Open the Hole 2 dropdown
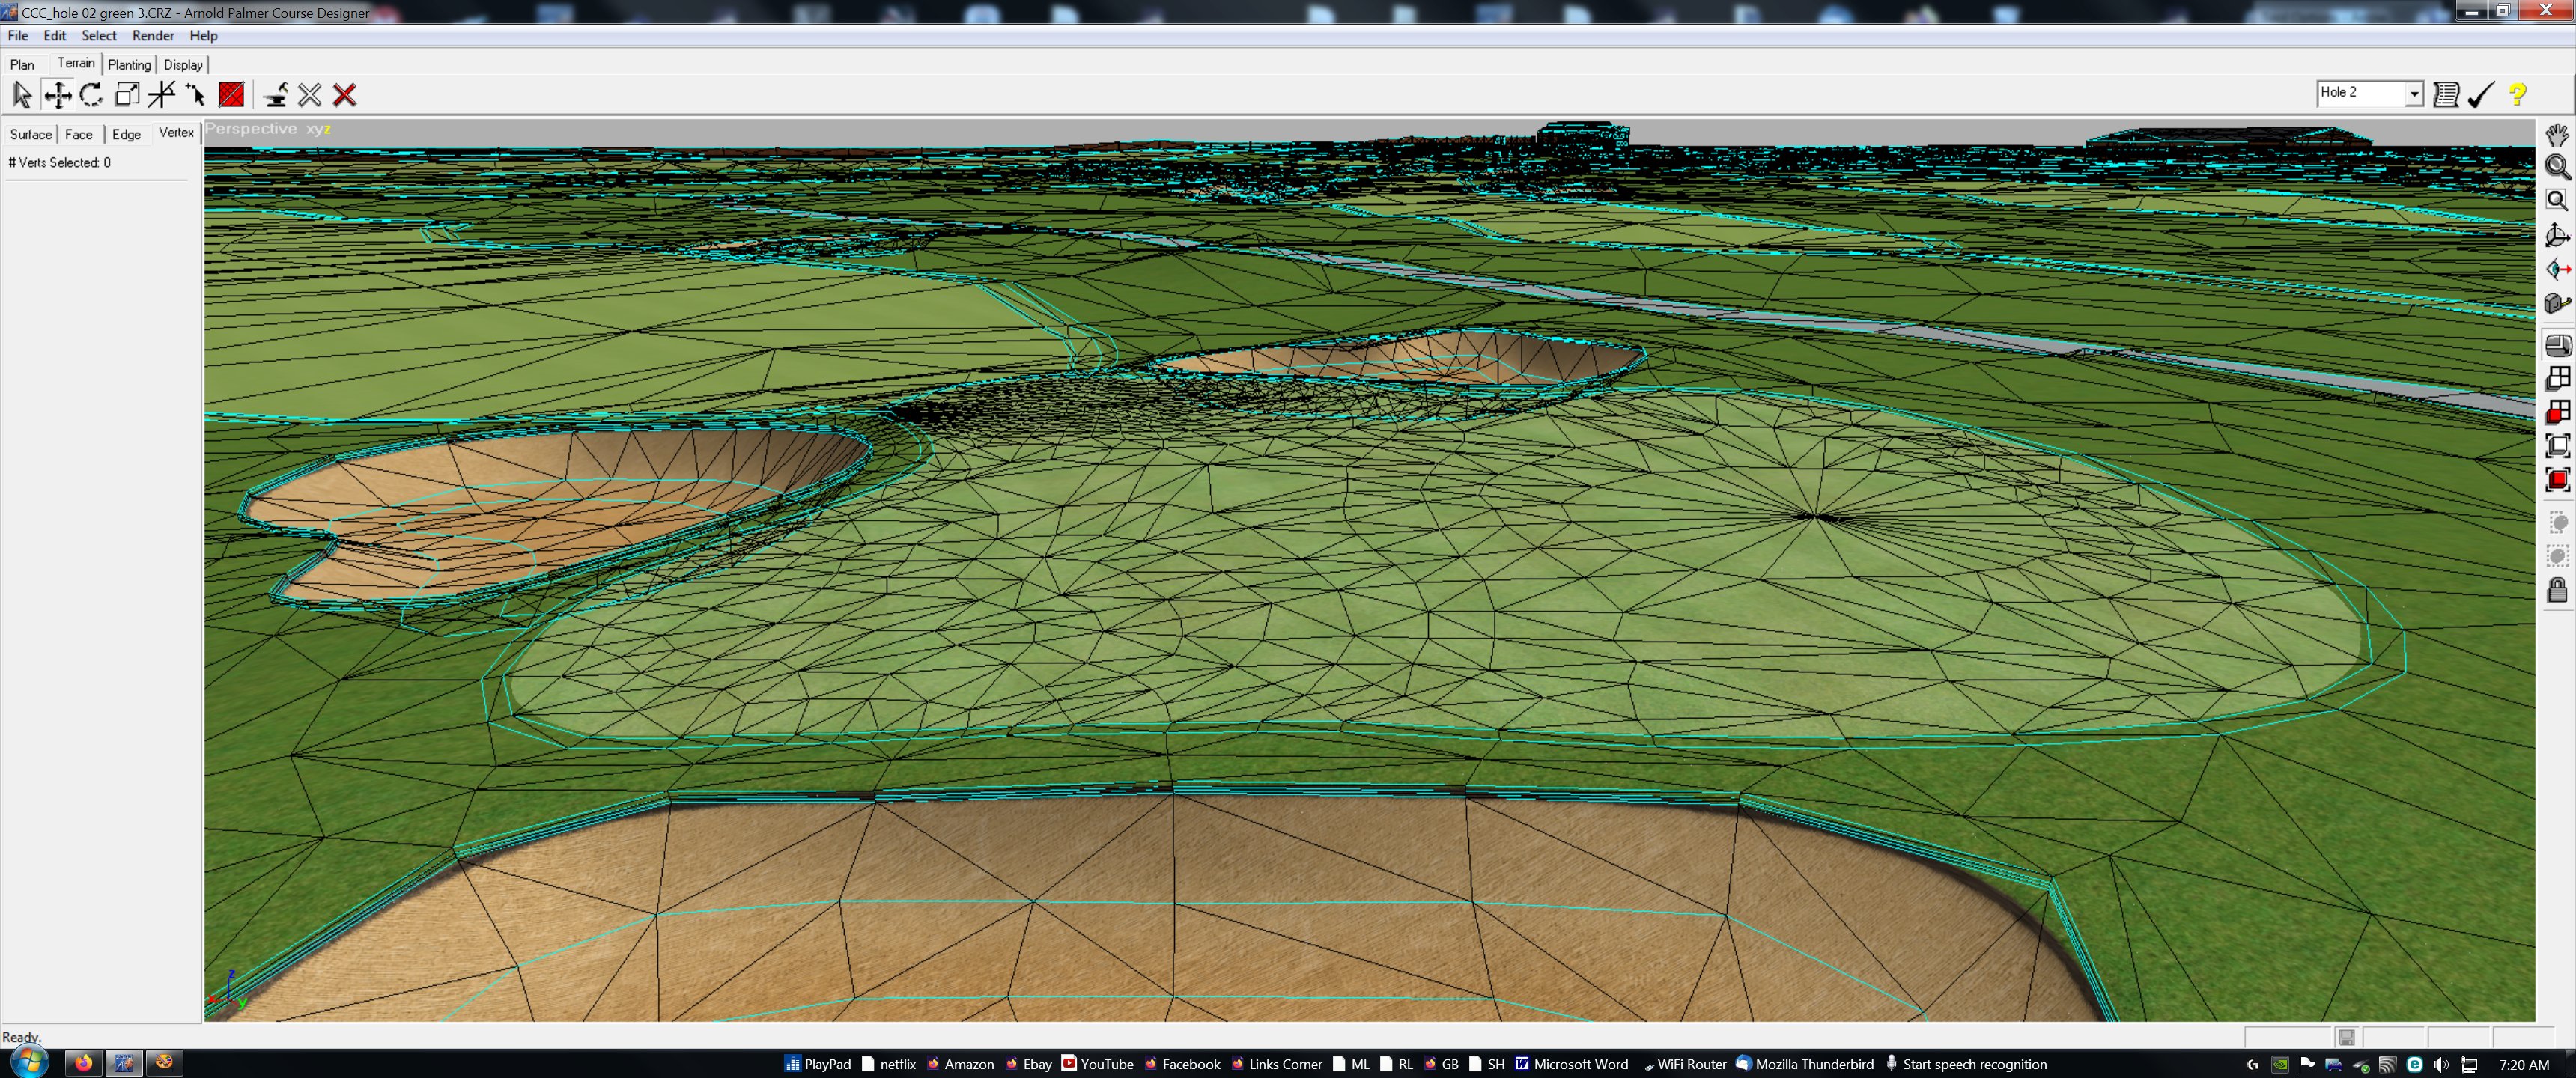Image resolution: width=2576 pixels, height=1078 pixels. (x=2414, y=93)
